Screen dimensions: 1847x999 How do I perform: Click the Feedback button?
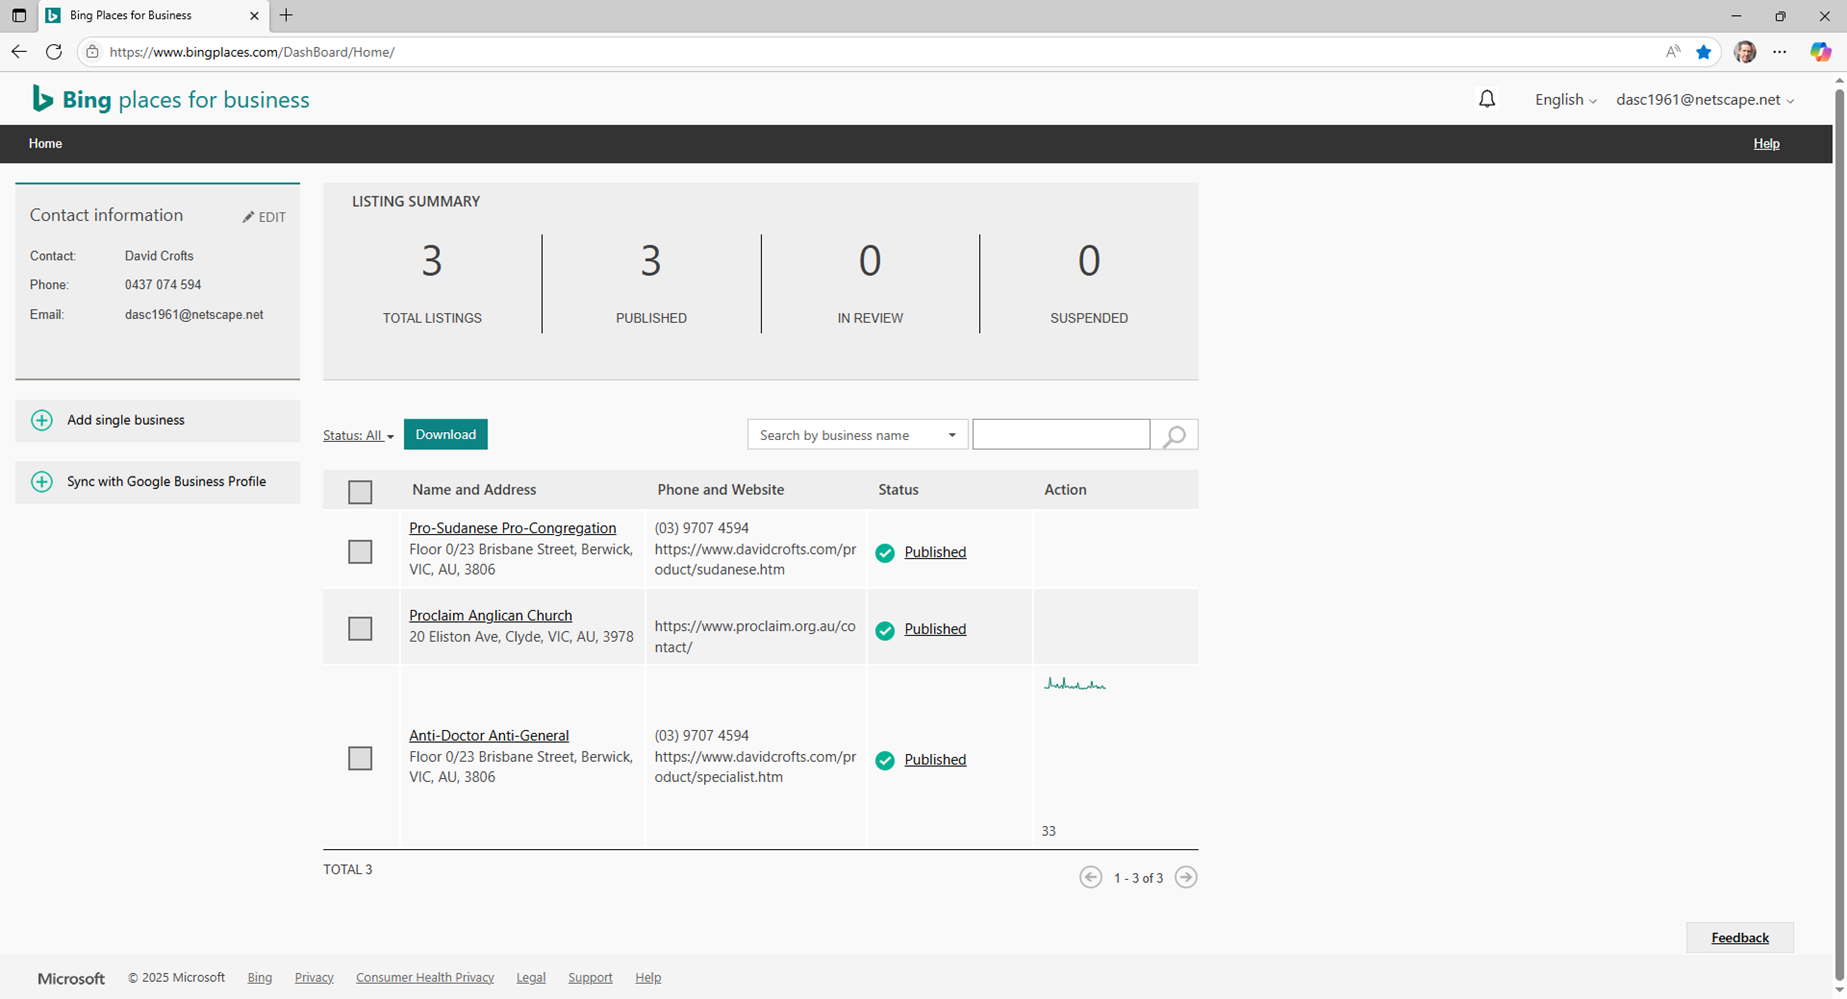(x=1740, y=937)
